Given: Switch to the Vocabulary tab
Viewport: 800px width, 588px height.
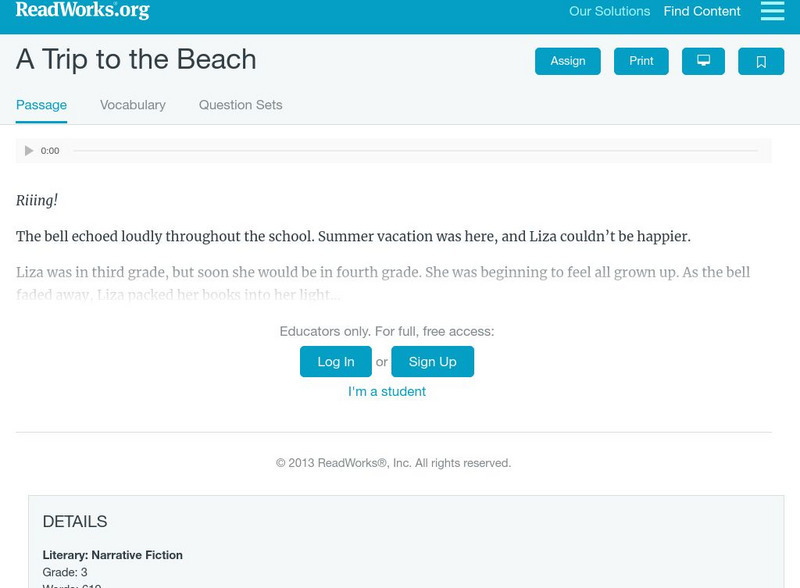Looking at the screenshot, I should [133, 105].
